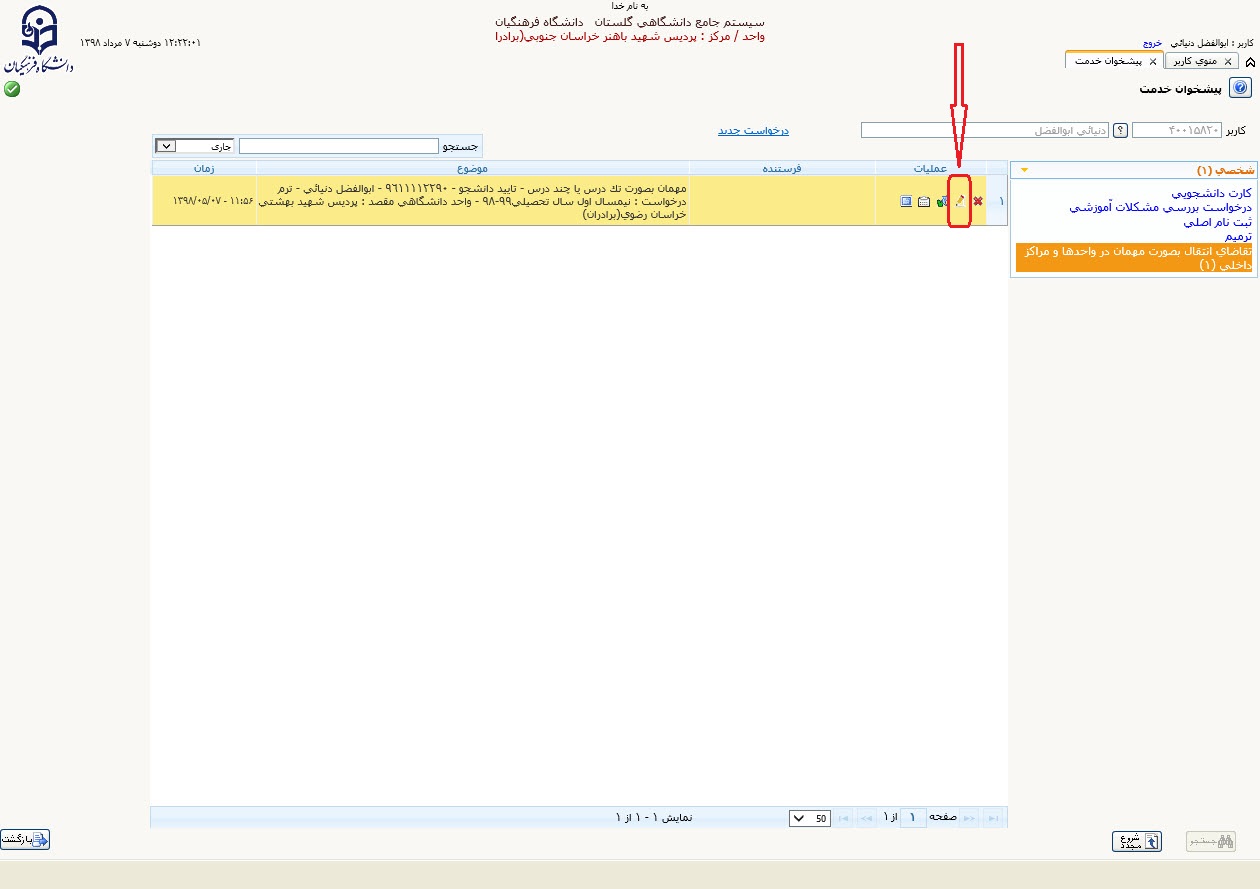Open the 50 rows-per-page dropdown
The width and height of the screenshot is (1260, 889).
point(809,818)
